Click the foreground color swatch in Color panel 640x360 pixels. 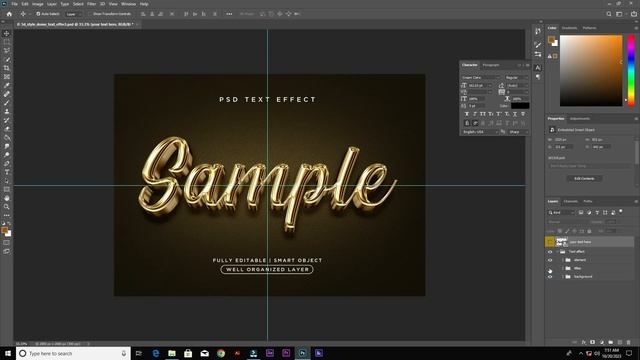tap(551, 40)
